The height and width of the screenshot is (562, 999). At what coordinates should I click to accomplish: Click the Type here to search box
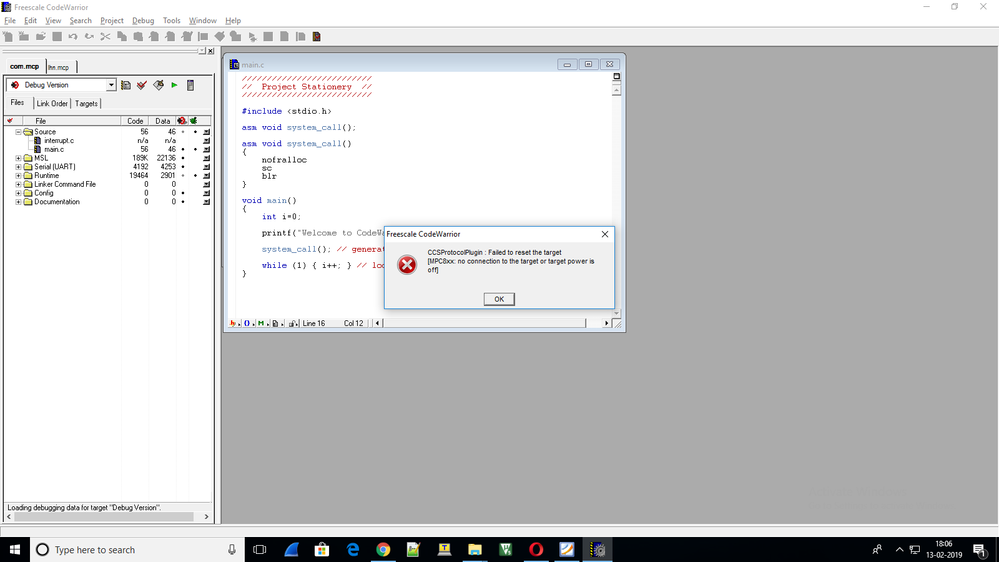tap(137, 549)
